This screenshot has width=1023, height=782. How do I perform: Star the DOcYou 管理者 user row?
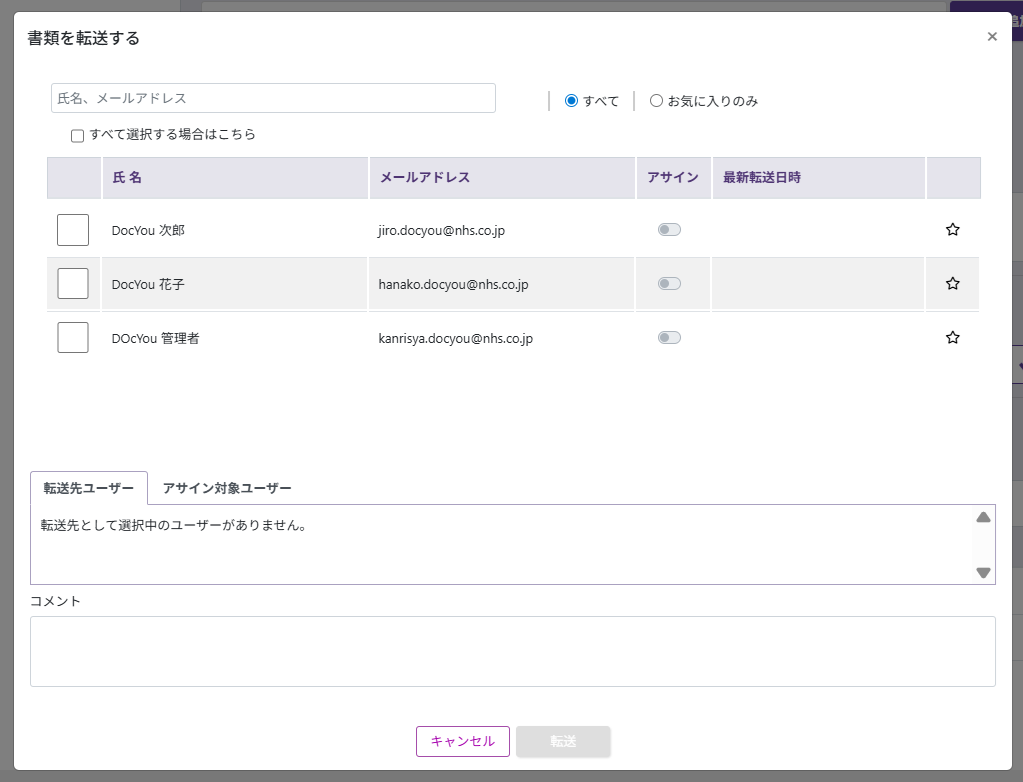click(952, 338)
